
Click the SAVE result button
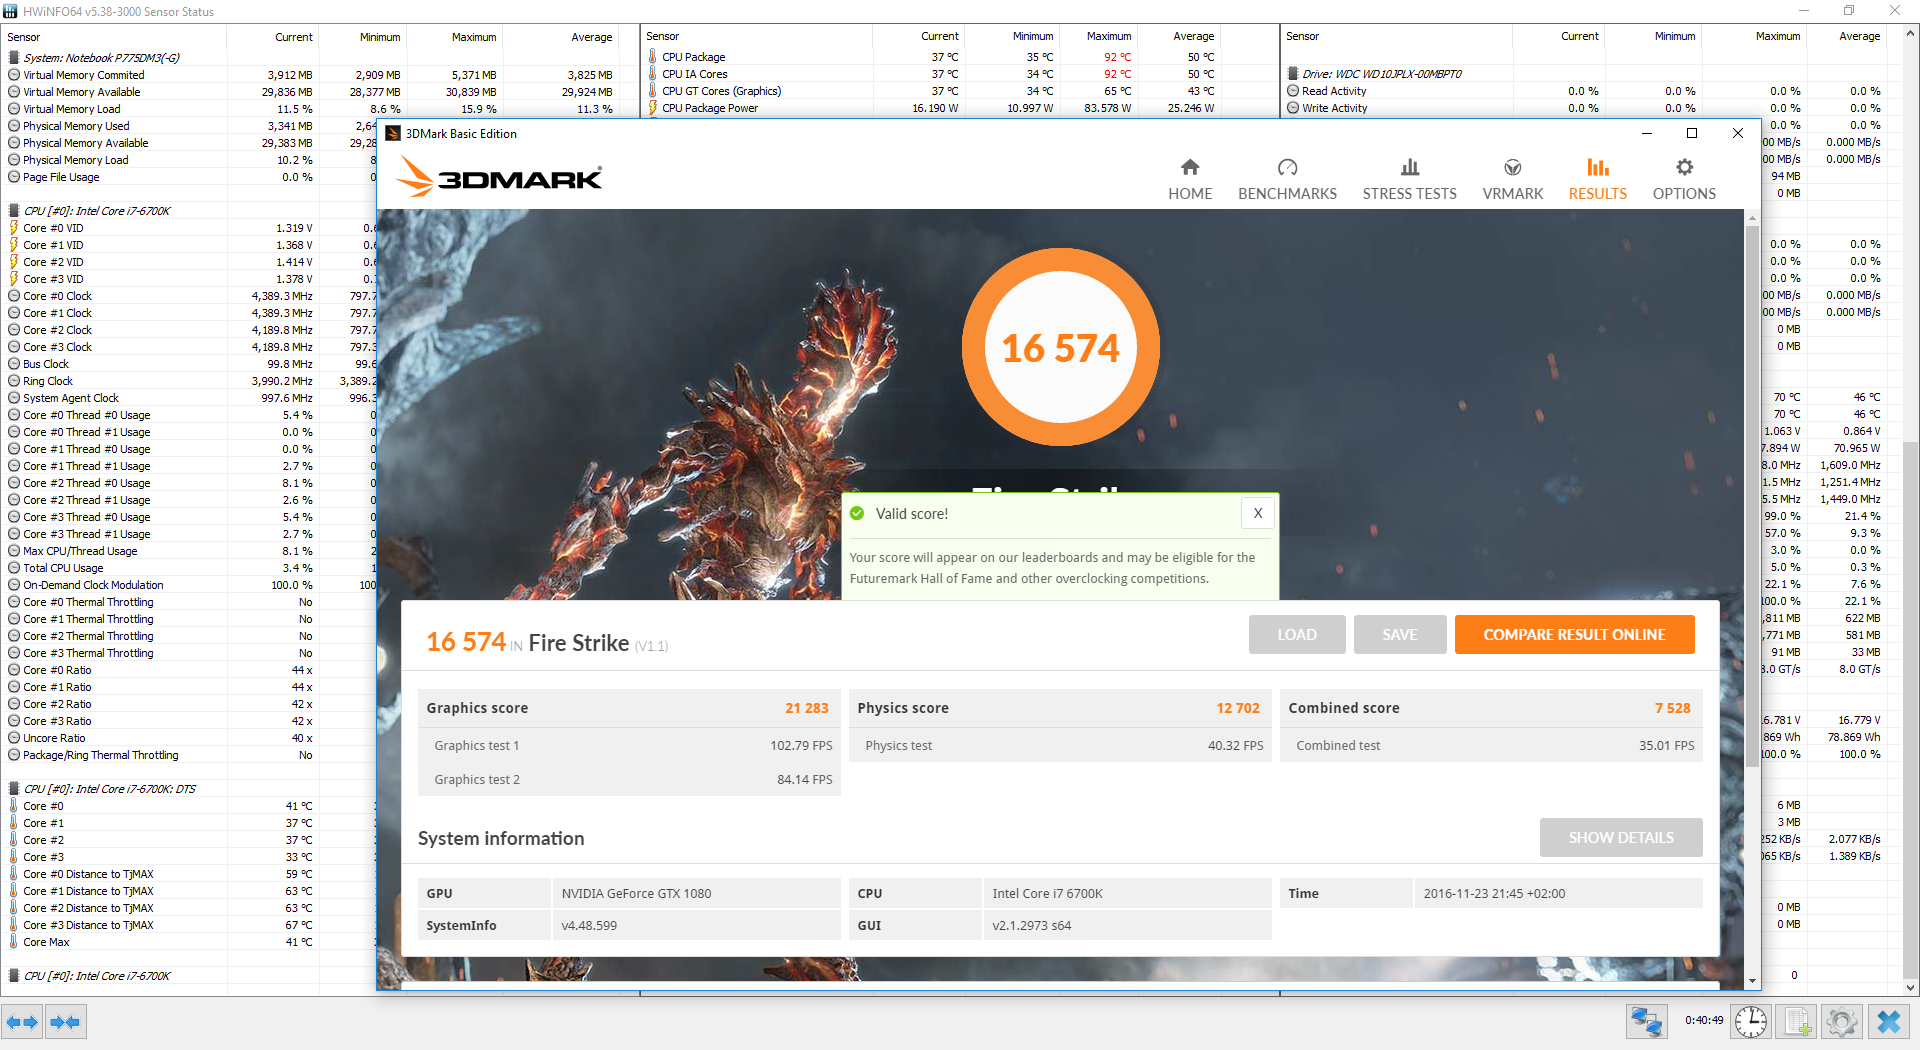[1400, 635]
